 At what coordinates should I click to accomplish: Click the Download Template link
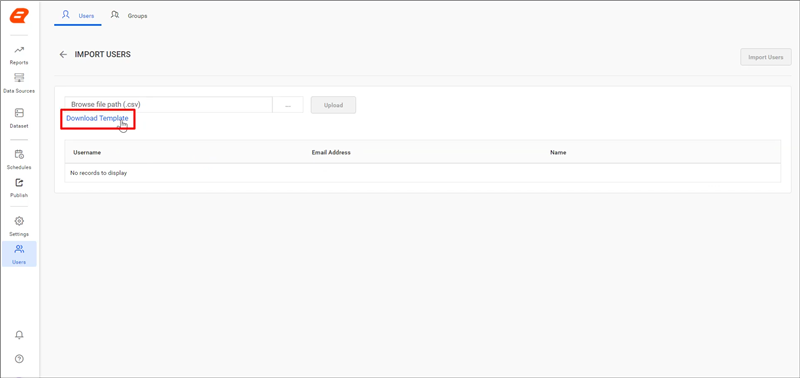tap(97, 118)
